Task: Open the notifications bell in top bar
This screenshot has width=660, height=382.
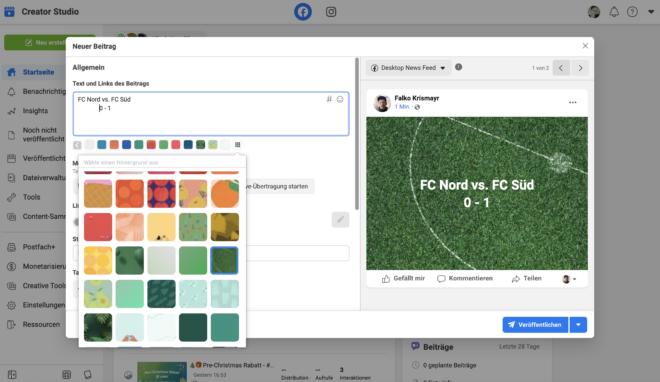Action: [x=614, y=12]
